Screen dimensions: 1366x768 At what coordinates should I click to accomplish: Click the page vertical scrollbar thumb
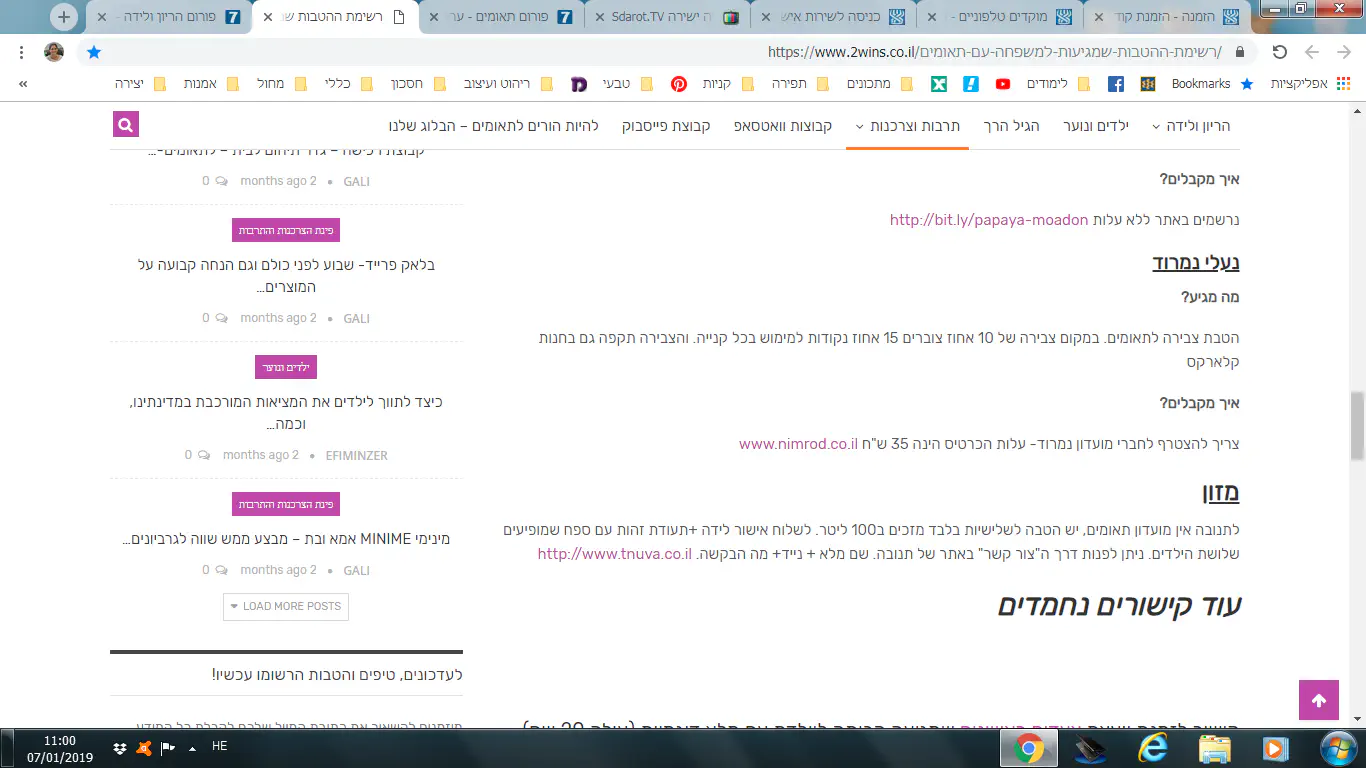click(x=1357, y=425)
